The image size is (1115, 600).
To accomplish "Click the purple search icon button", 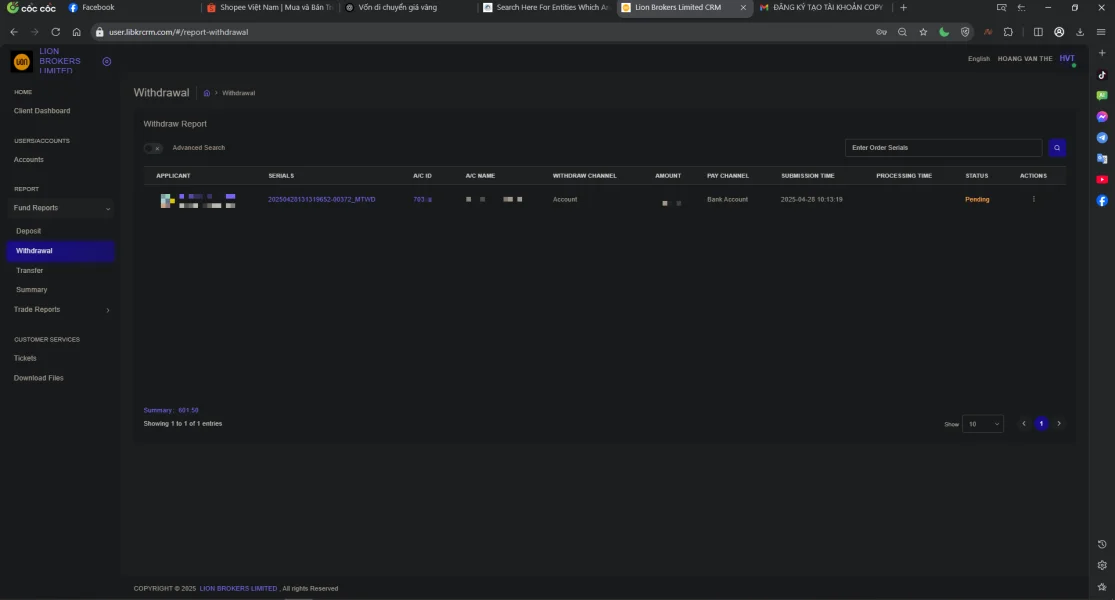I will 1057,148.
